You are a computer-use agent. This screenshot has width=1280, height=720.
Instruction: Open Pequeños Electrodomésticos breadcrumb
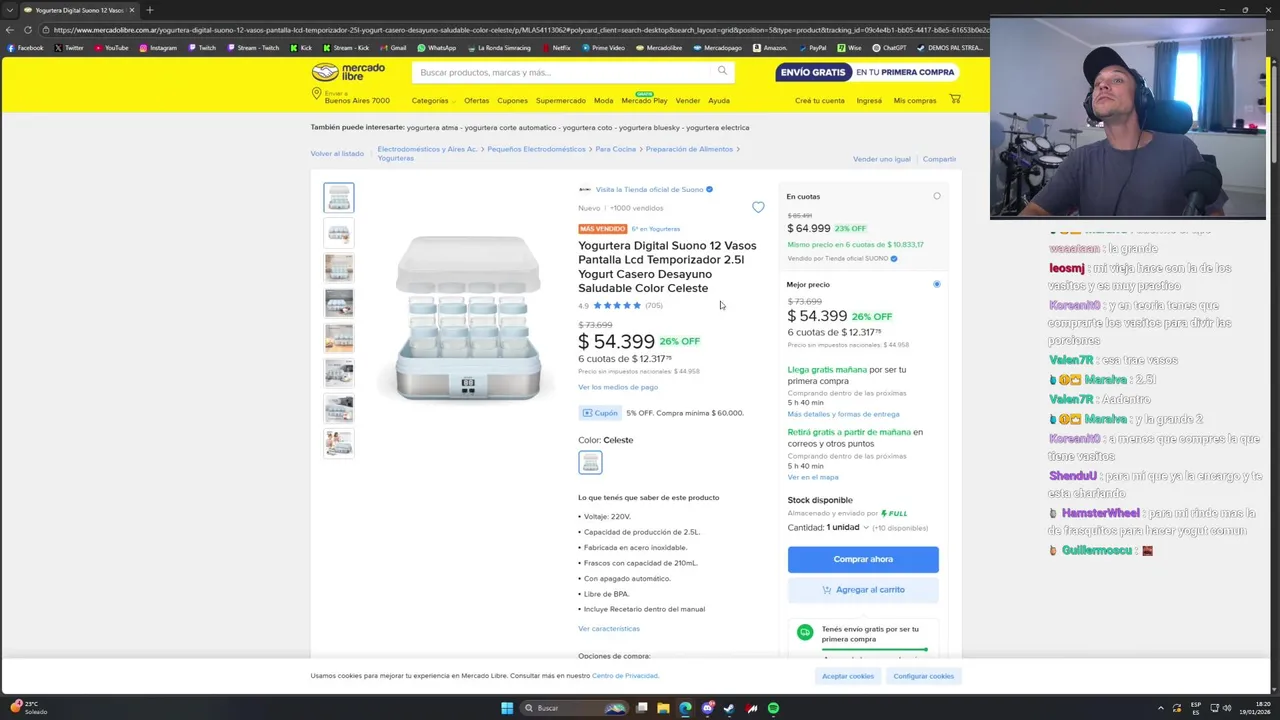(x=536, y=149)
